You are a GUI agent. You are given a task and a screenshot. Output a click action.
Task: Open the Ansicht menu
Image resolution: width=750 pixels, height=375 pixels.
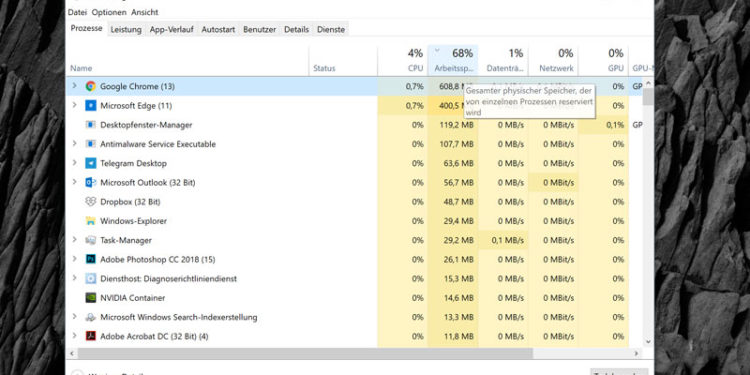[144, 12]
